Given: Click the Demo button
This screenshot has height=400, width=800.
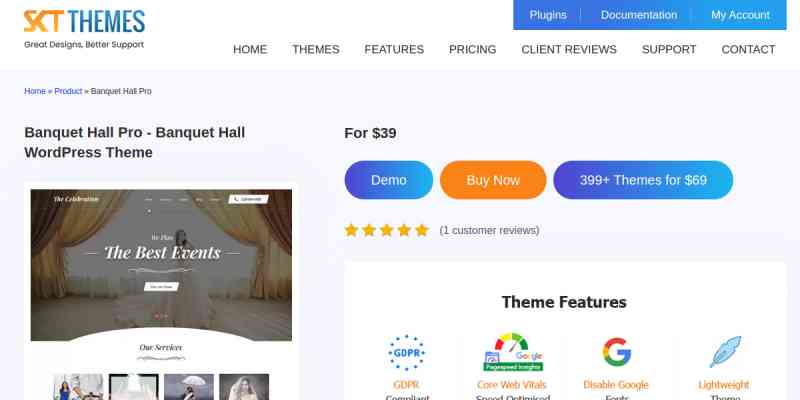Looking at the screenshot, I should [x=389, y=180].
